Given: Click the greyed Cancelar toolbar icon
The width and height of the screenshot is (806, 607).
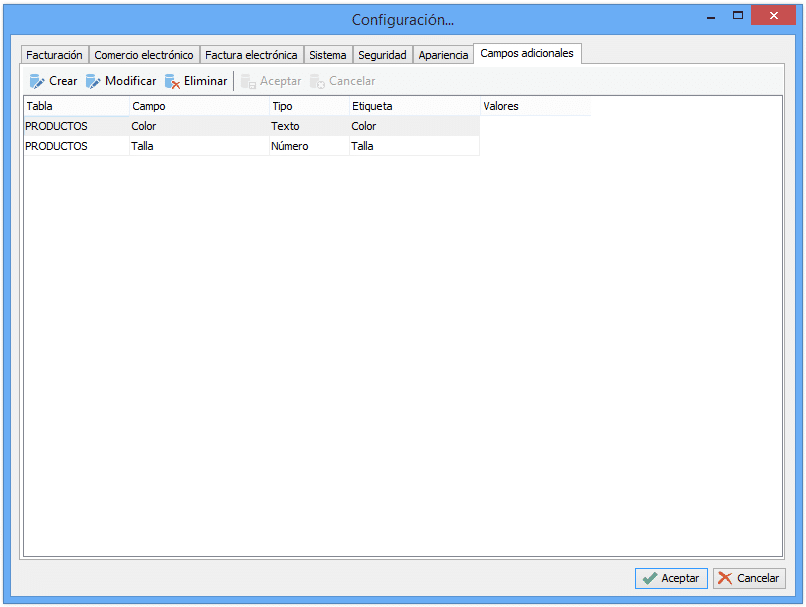Looking at the screenshot, I should (317, 81).
